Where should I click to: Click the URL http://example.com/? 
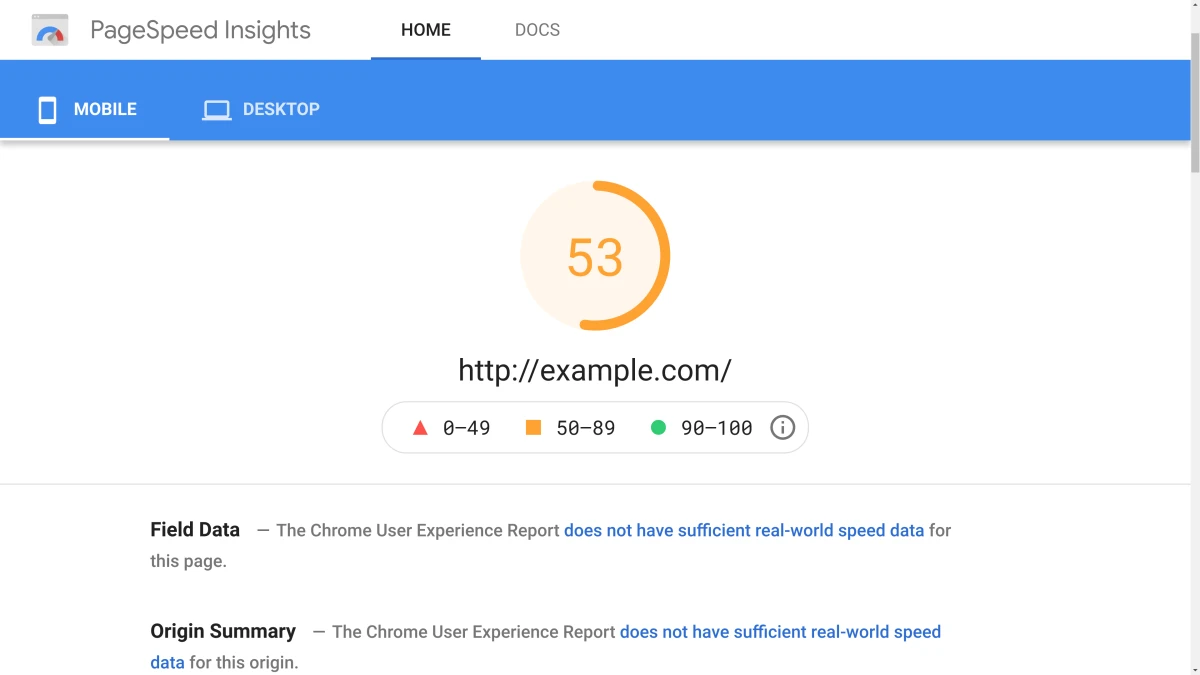pyautogui.click(x=594, y=369)
